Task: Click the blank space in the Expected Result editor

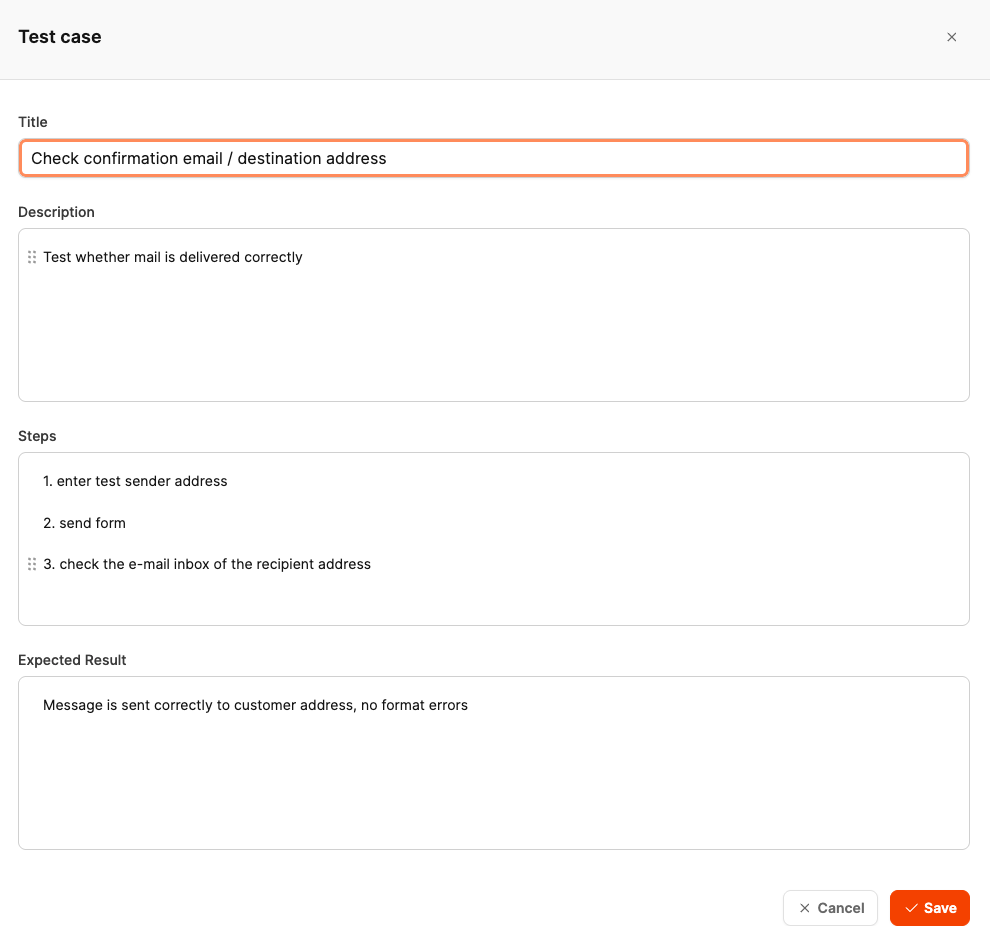Action: (493, 790)
